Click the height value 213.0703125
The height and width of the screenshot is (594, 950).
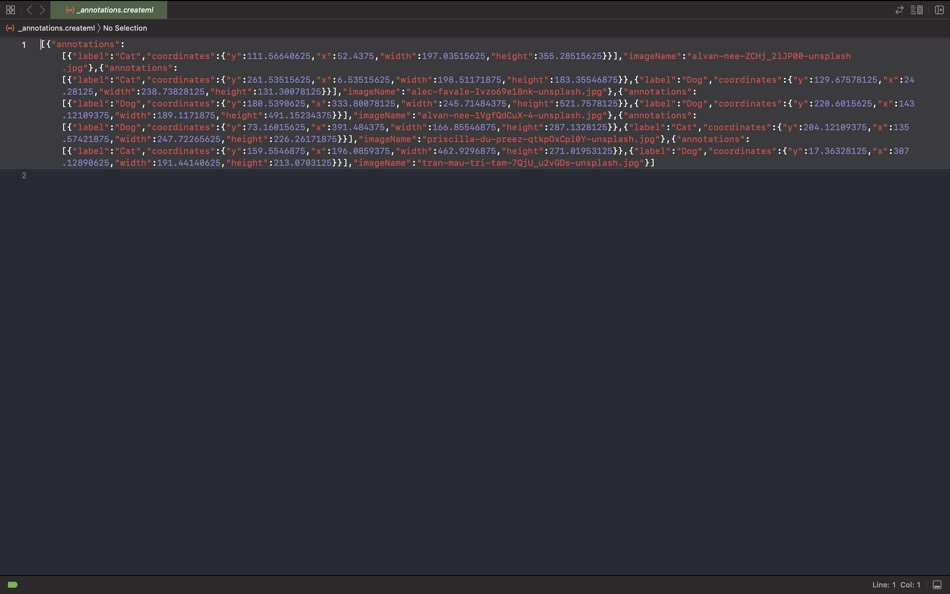(x=302, y=163)
